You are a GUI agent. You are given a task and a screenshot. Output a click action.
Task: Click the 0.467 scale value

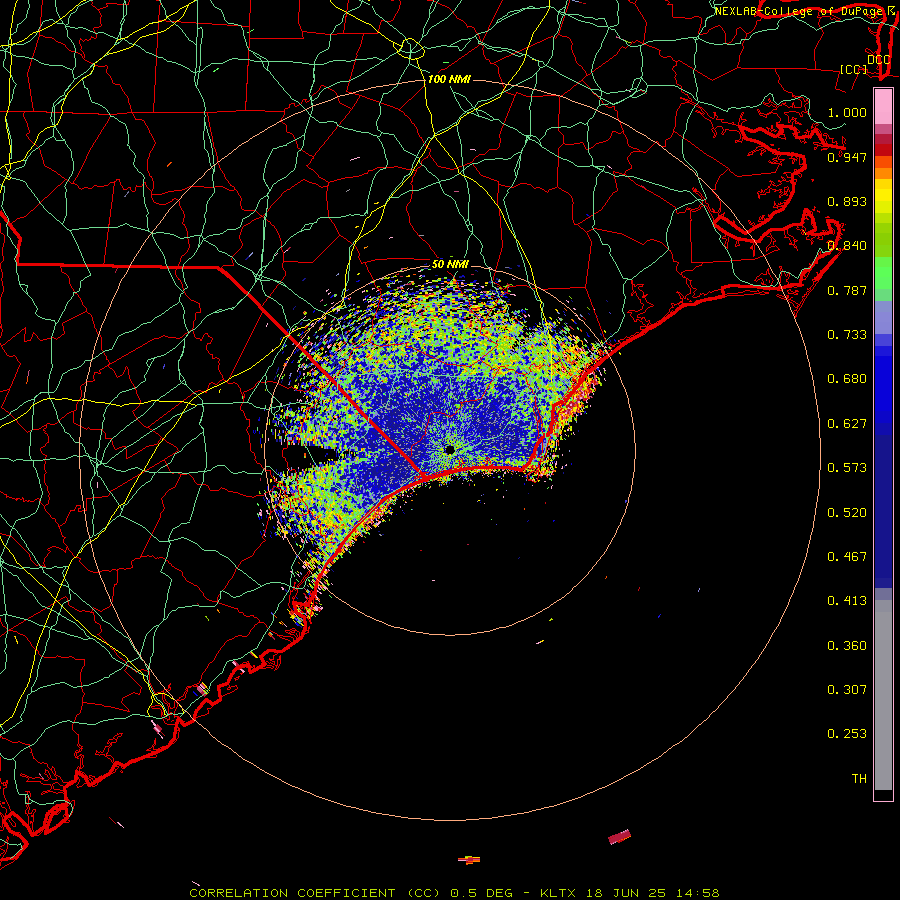click(x=847, y=557)
